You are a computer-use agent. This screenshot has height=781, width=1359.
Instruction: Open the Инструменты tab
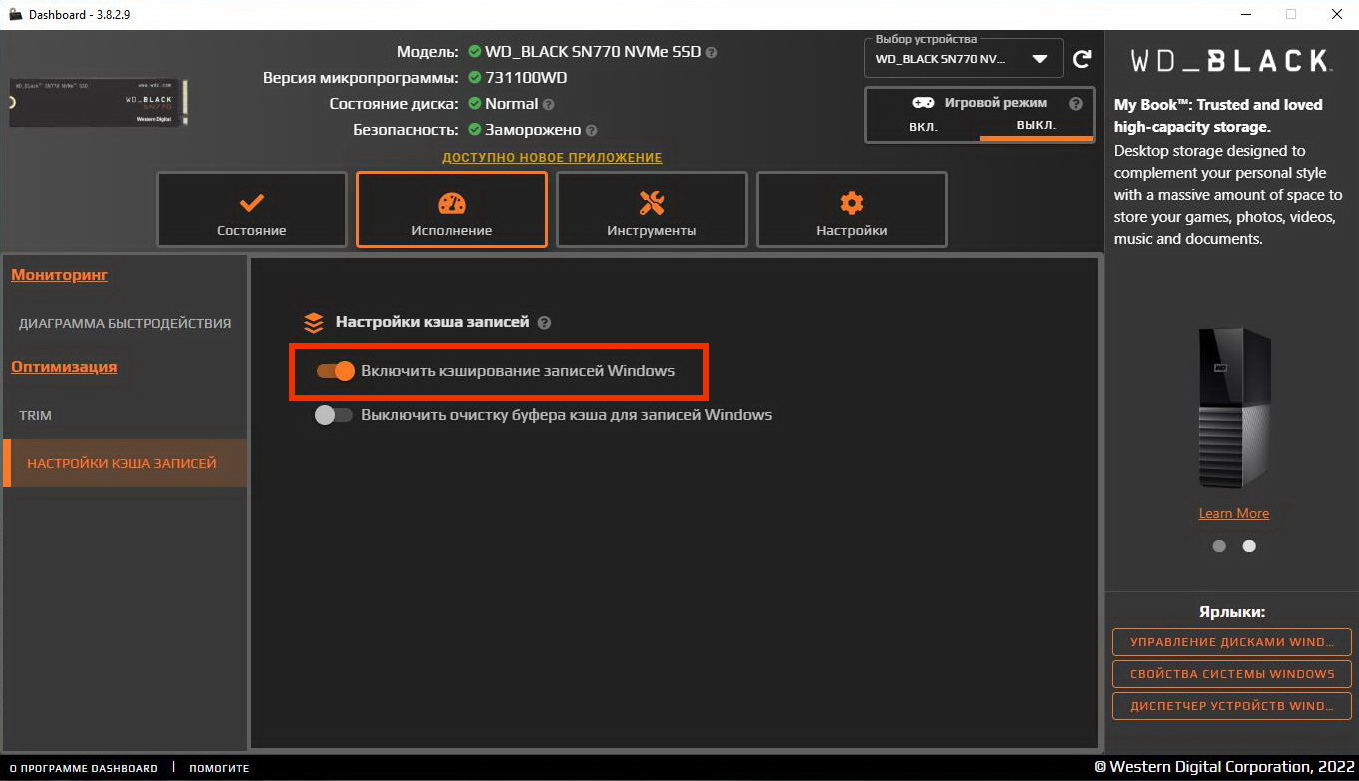[x=652, y=210]
